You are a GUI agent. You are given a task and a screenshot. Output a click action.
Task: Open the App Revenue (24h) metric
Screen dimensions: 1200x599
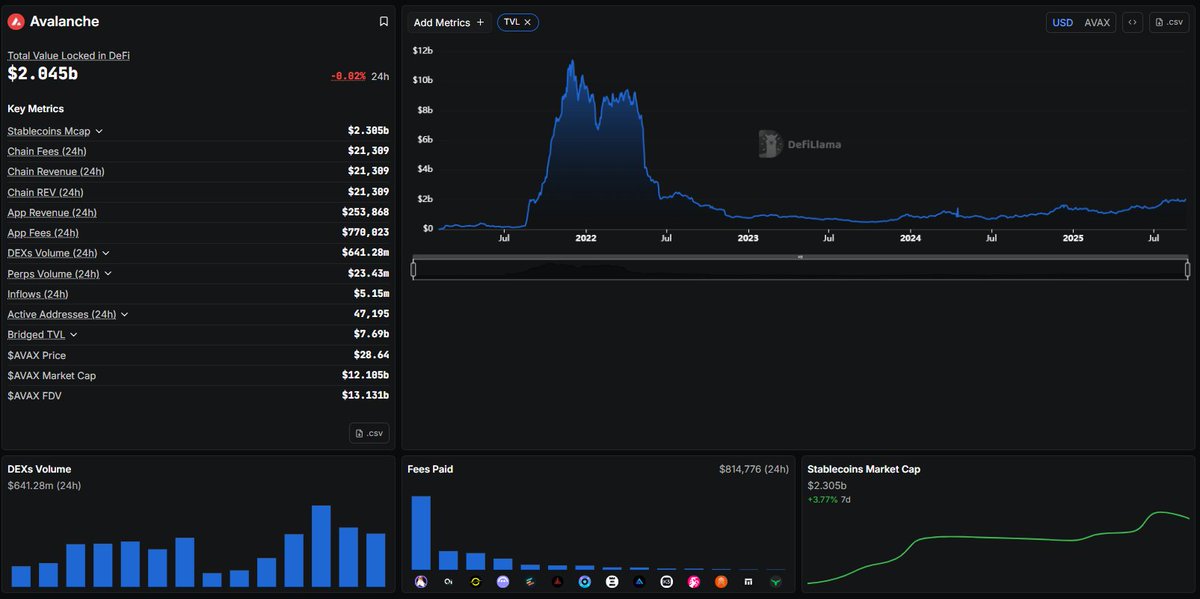pos(52,212)
